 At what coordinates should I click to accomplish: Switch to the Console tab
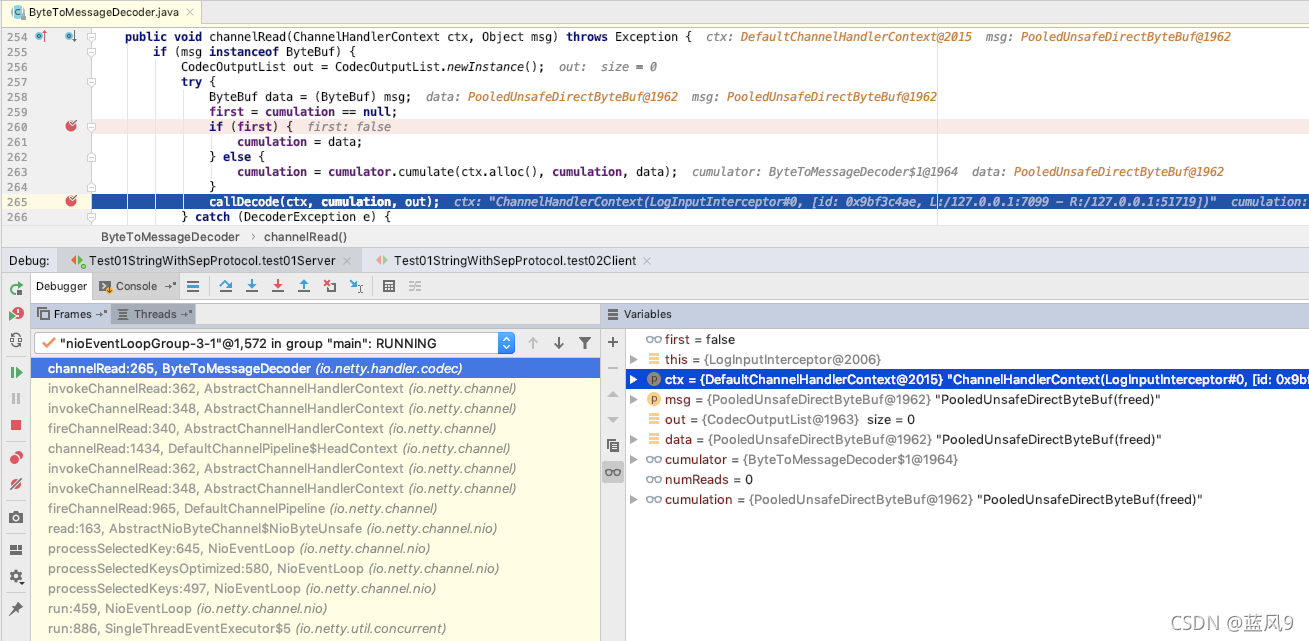(136, 286)
